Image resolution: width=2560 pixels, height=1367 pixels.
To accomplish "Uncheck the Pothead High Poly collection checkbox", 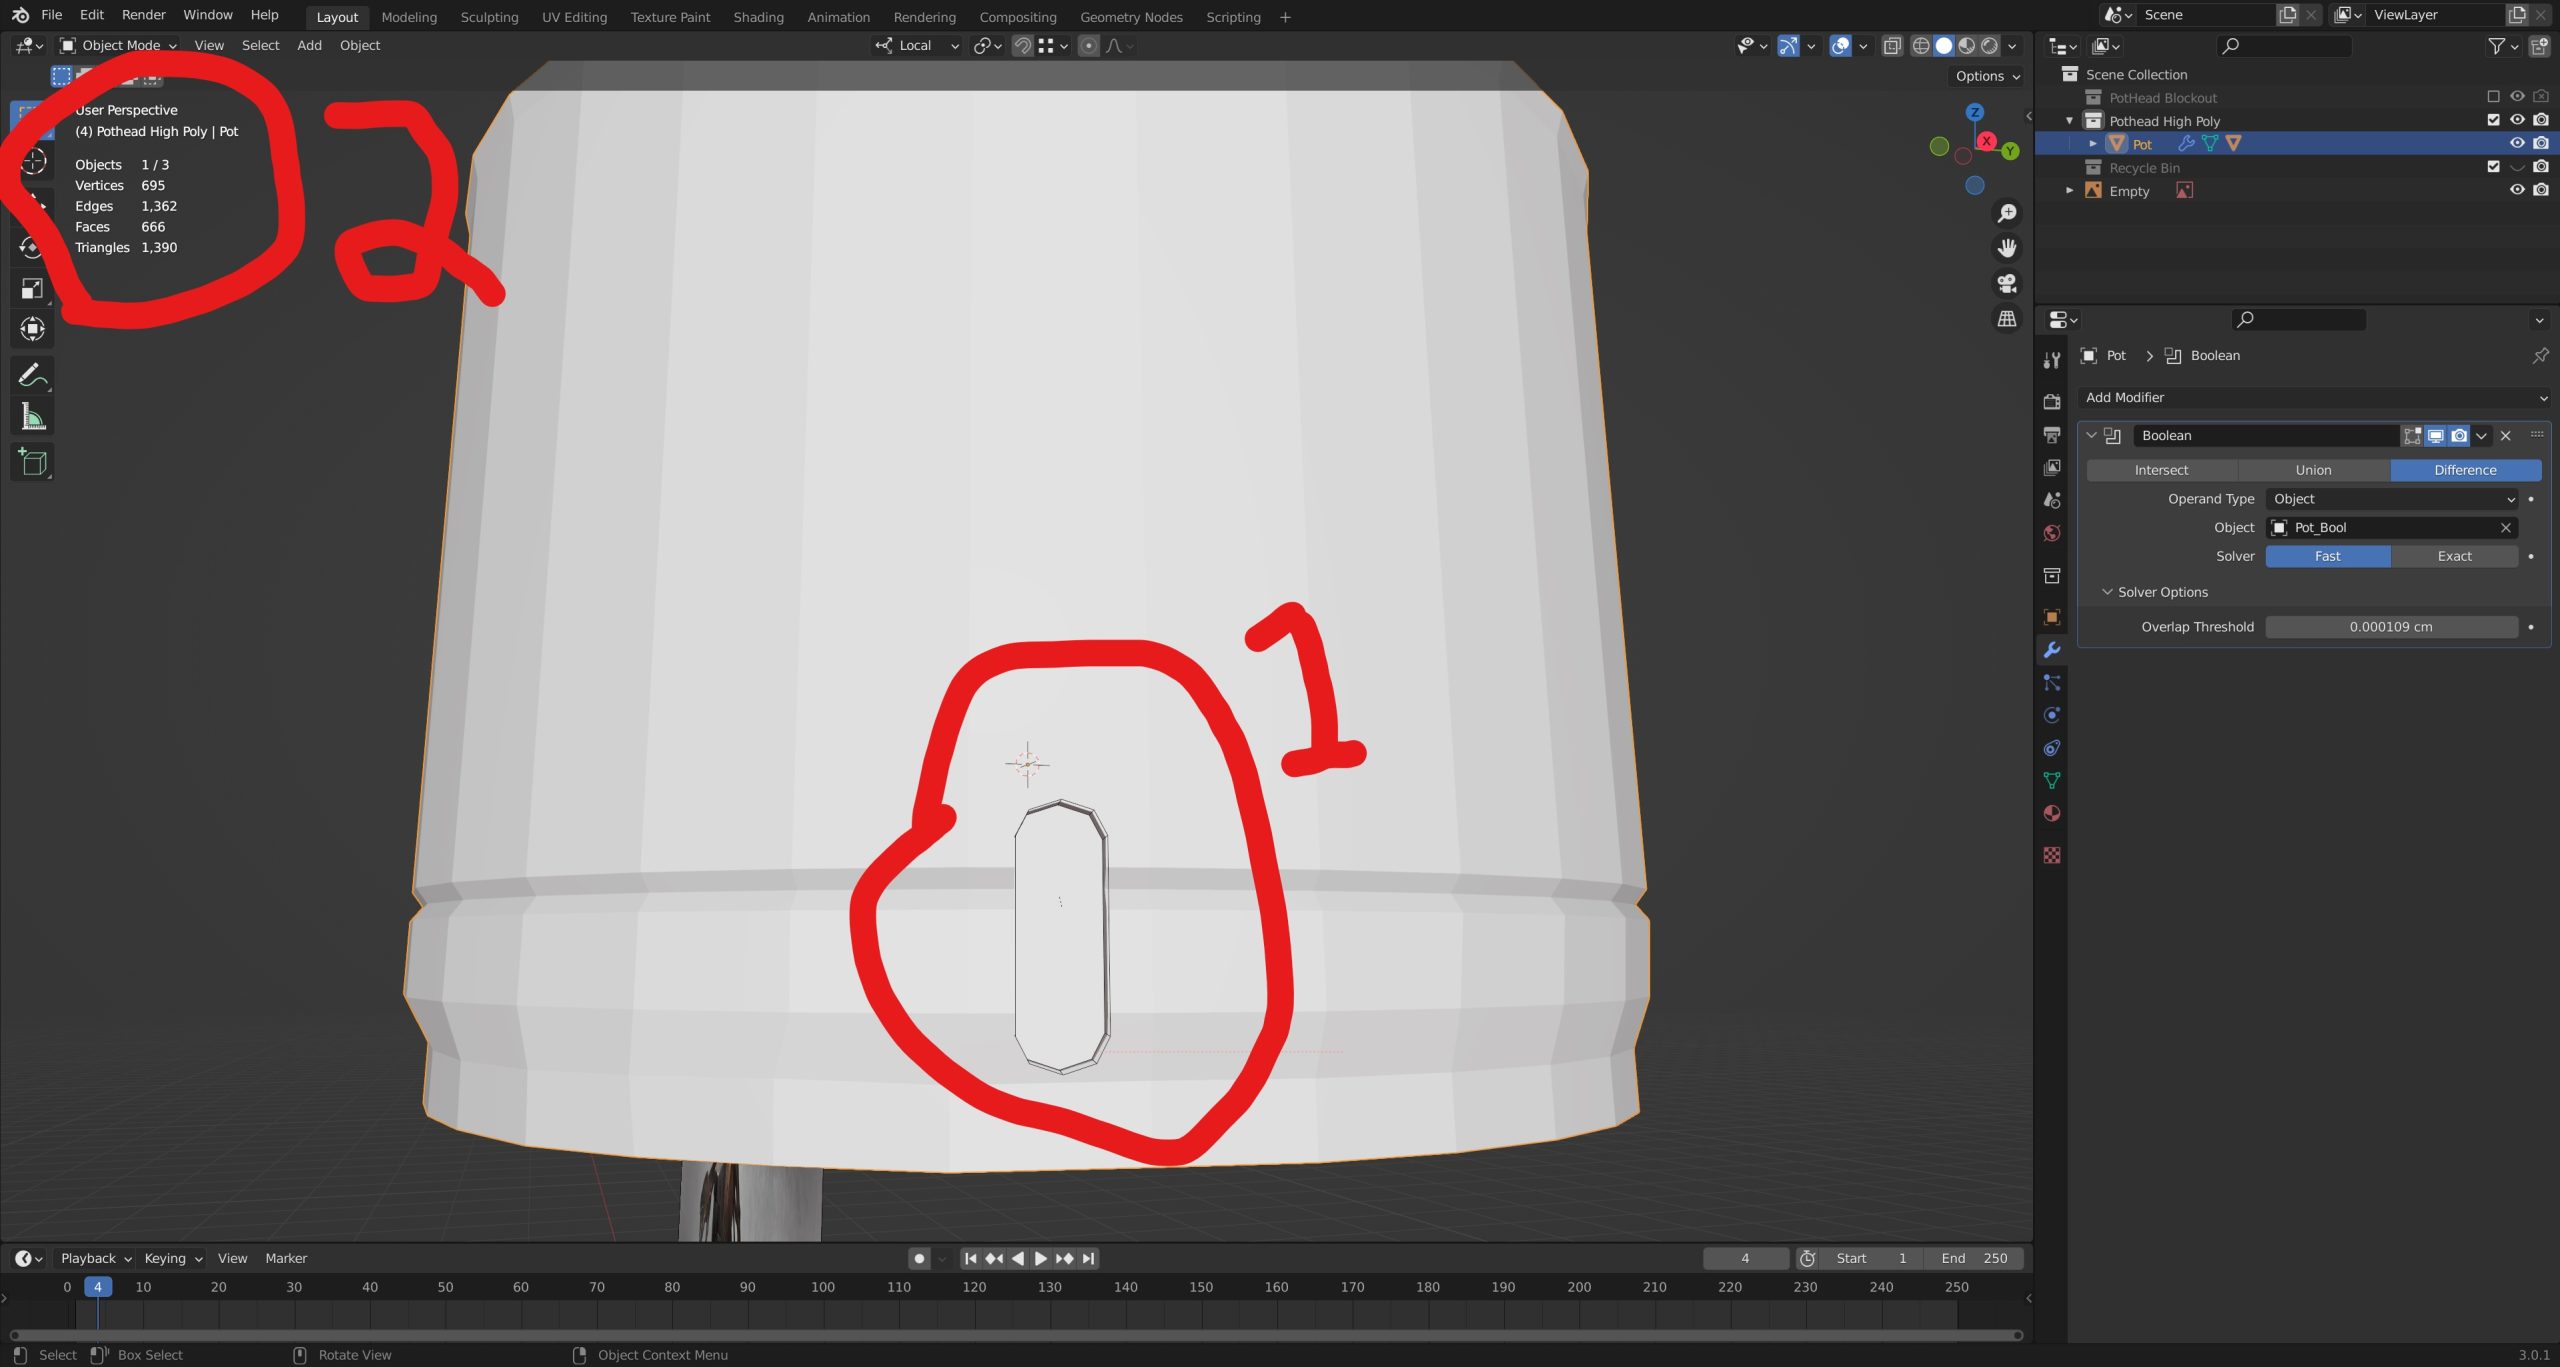I will pyautogui.click(x=2493, y=120).
